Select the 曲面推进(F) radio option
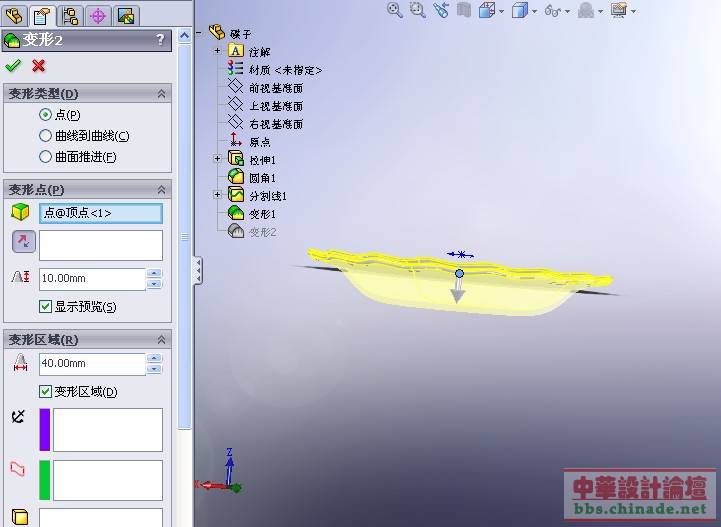The image size is (721, 527). [45, 157]
